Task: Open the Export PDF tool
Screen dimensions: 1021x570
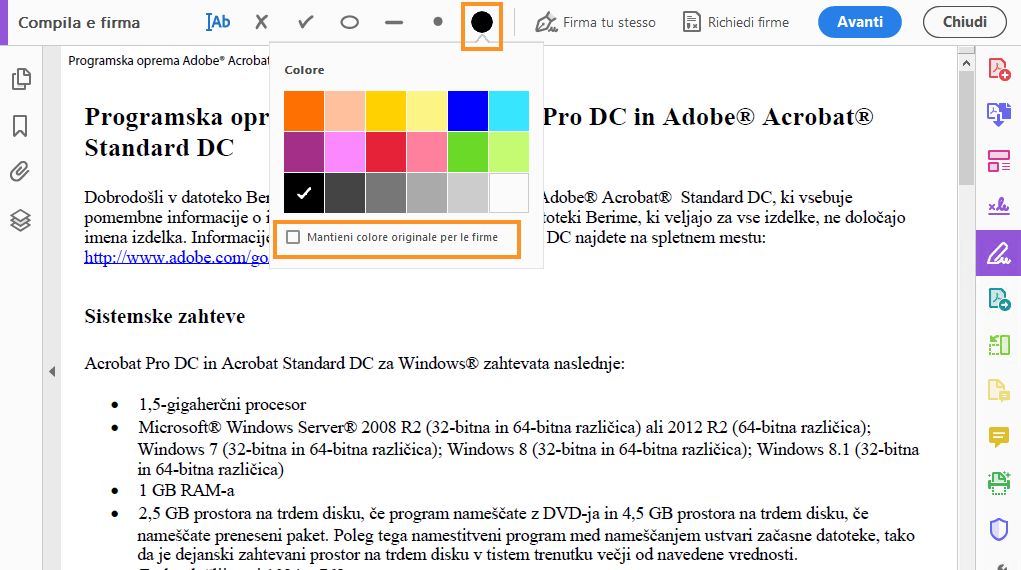Action: [x=999, y=114]
